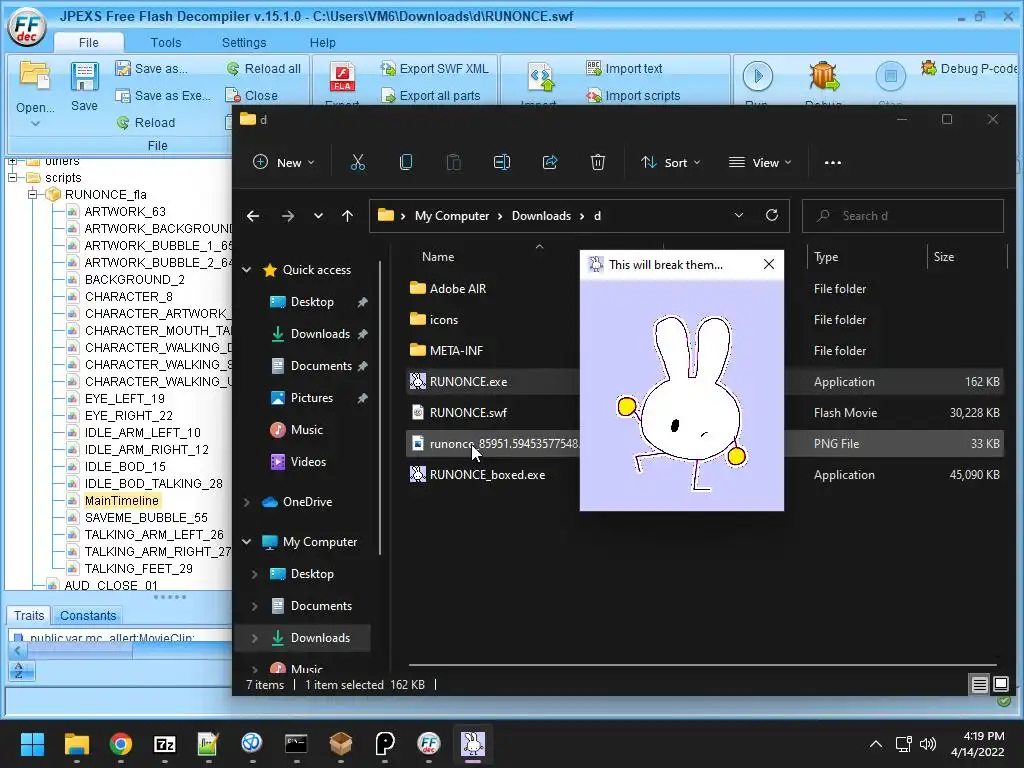Screen dimensions: 1024x768
Task: Open the Sort dropdown in Explorer
Action: 671,163
